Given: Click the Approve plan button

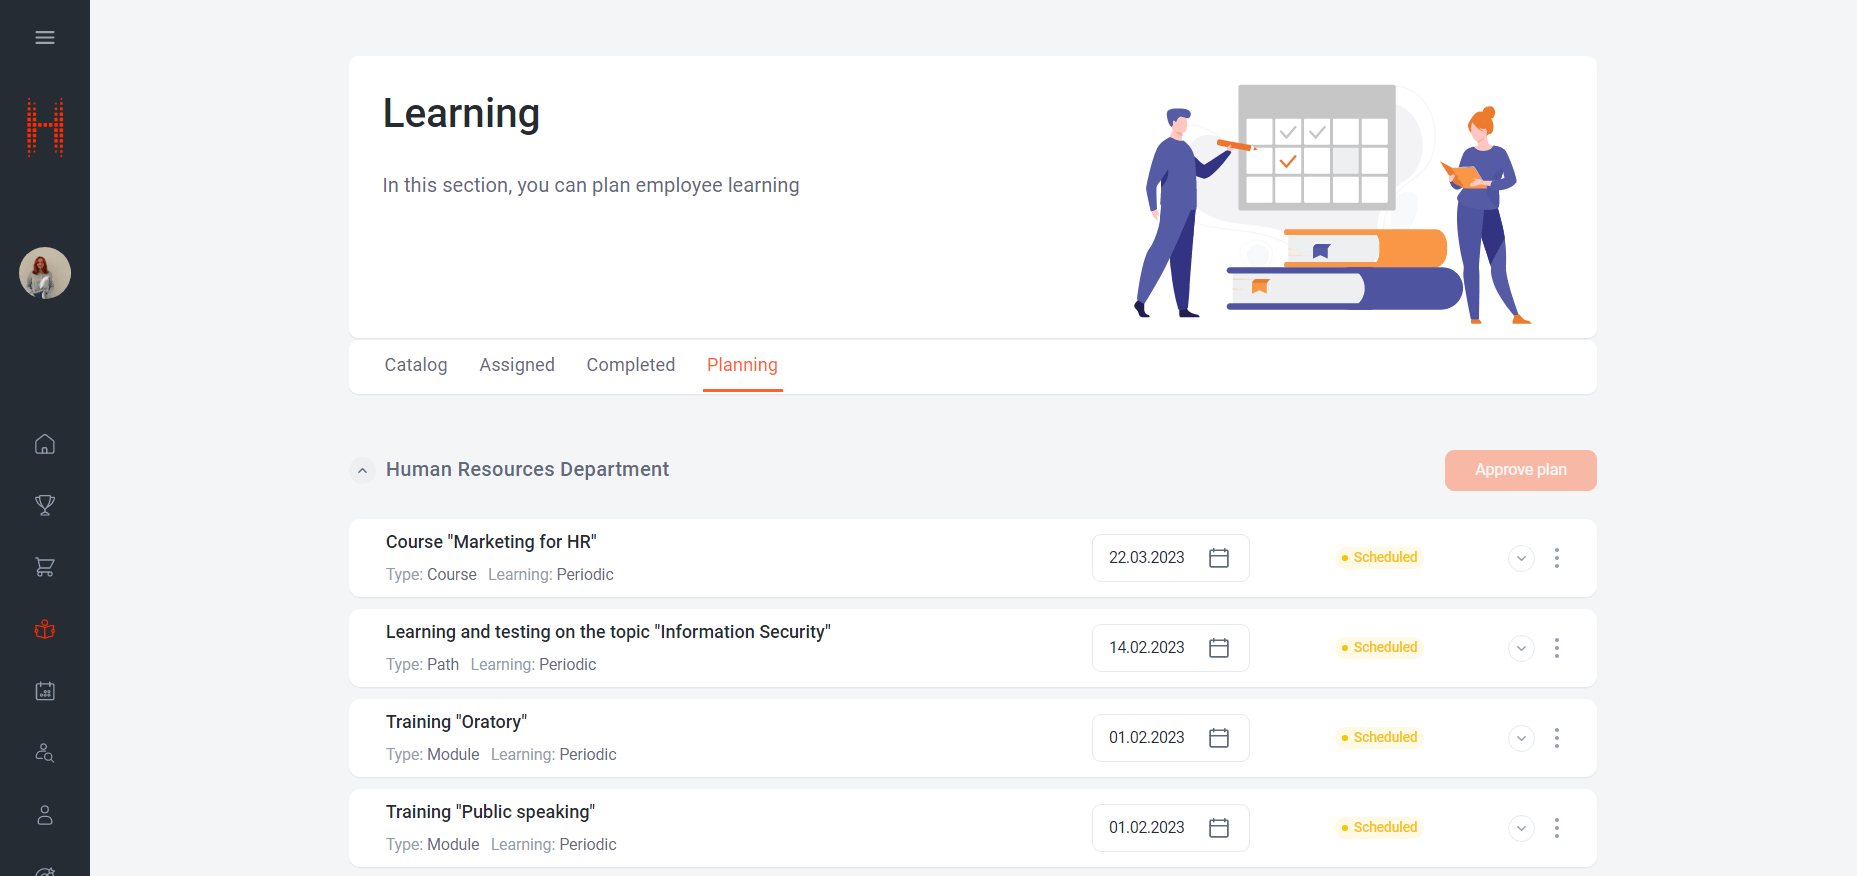Looking at the screenshot, I should 1519,470.
